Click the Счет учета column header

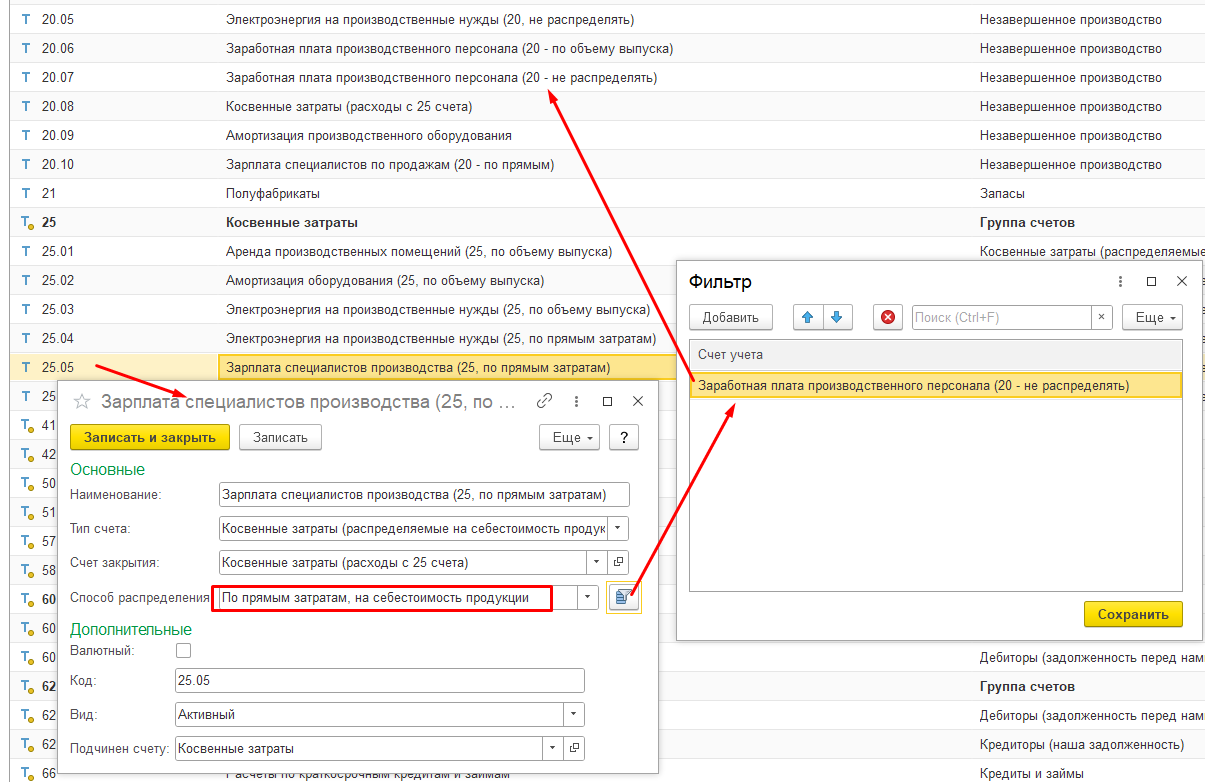coord(936,355)
